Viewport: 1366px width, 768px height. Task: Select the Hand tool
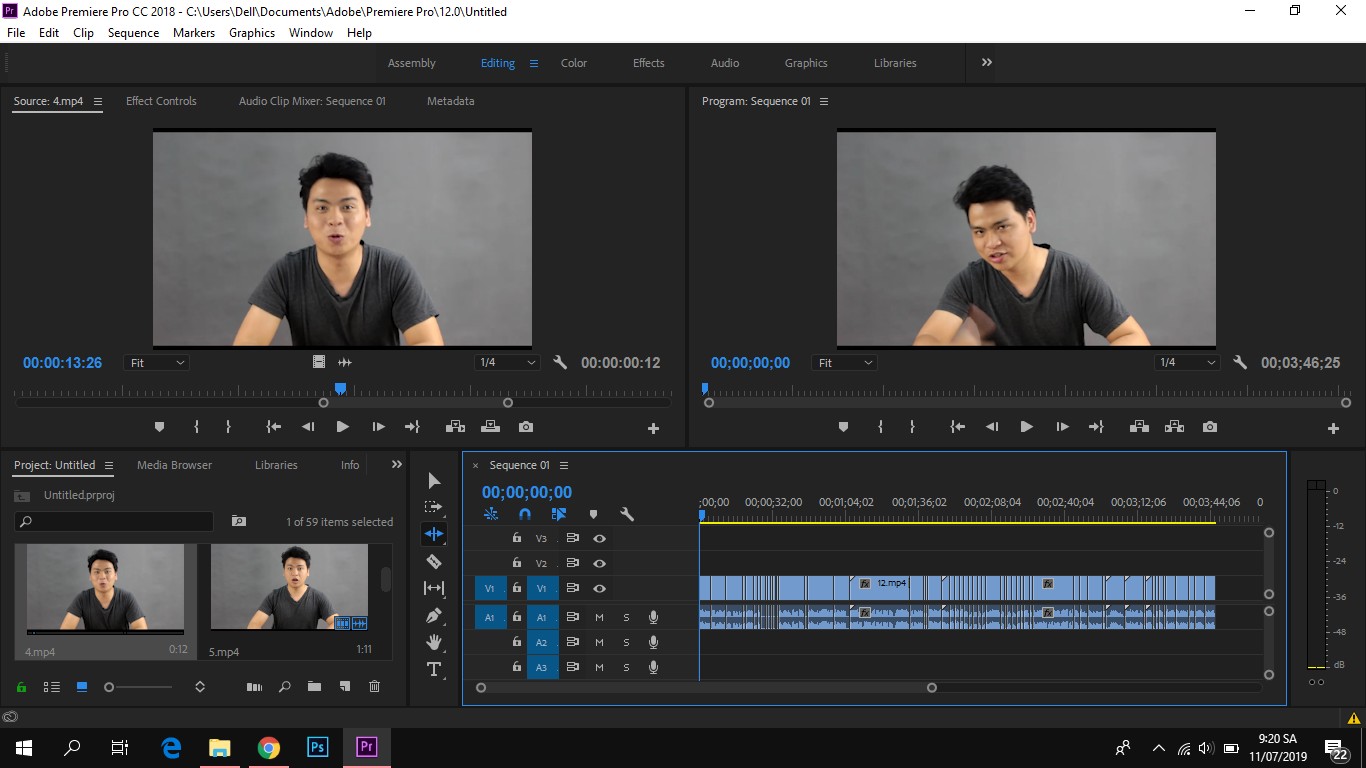click(434, 642)
